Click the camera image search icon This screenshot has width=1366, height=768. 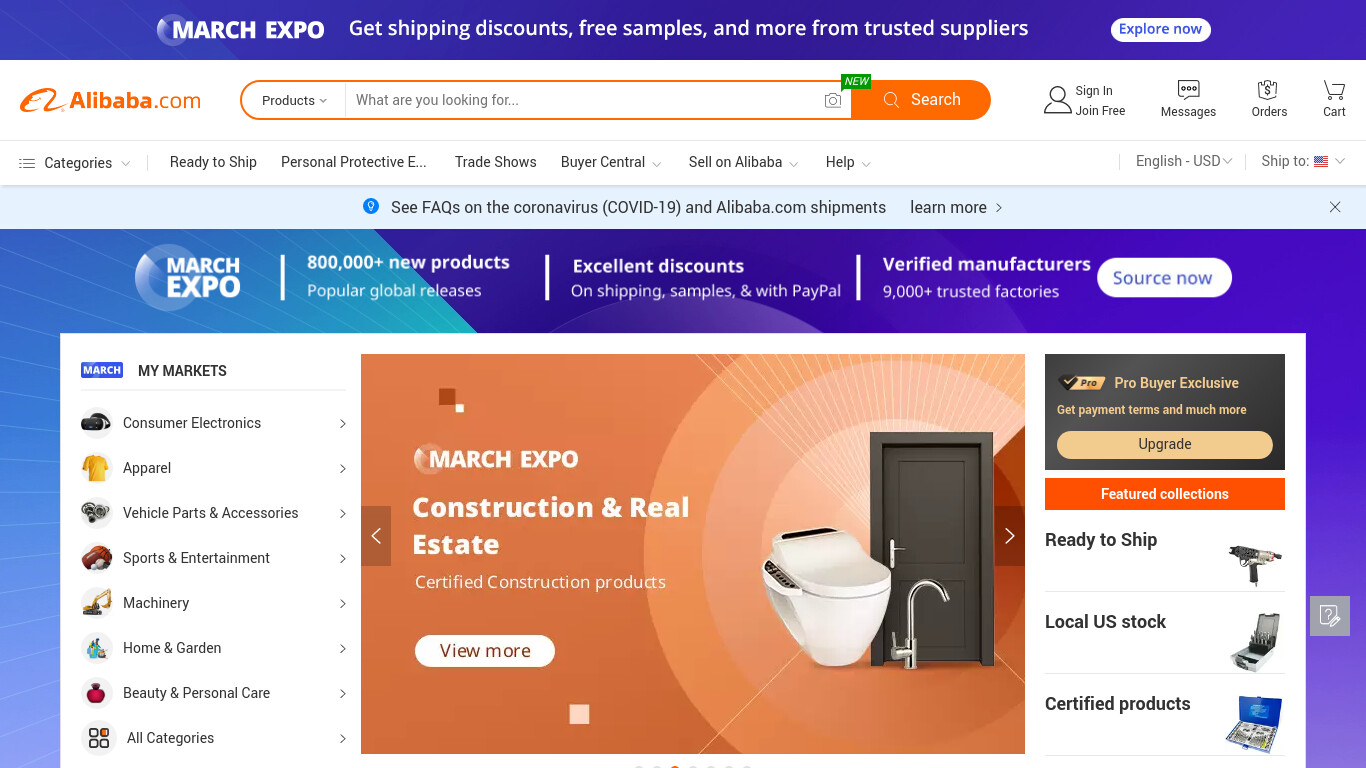click(833, 100)
